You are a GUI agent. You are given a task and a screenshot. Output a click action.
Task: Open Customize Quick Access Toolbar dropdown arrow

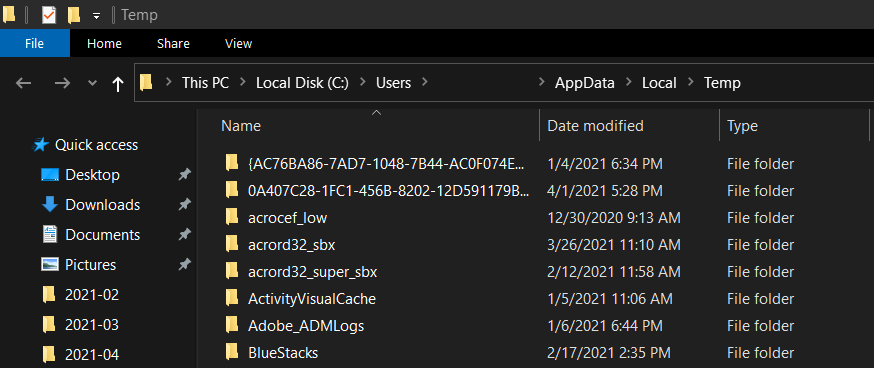(96, 16)
